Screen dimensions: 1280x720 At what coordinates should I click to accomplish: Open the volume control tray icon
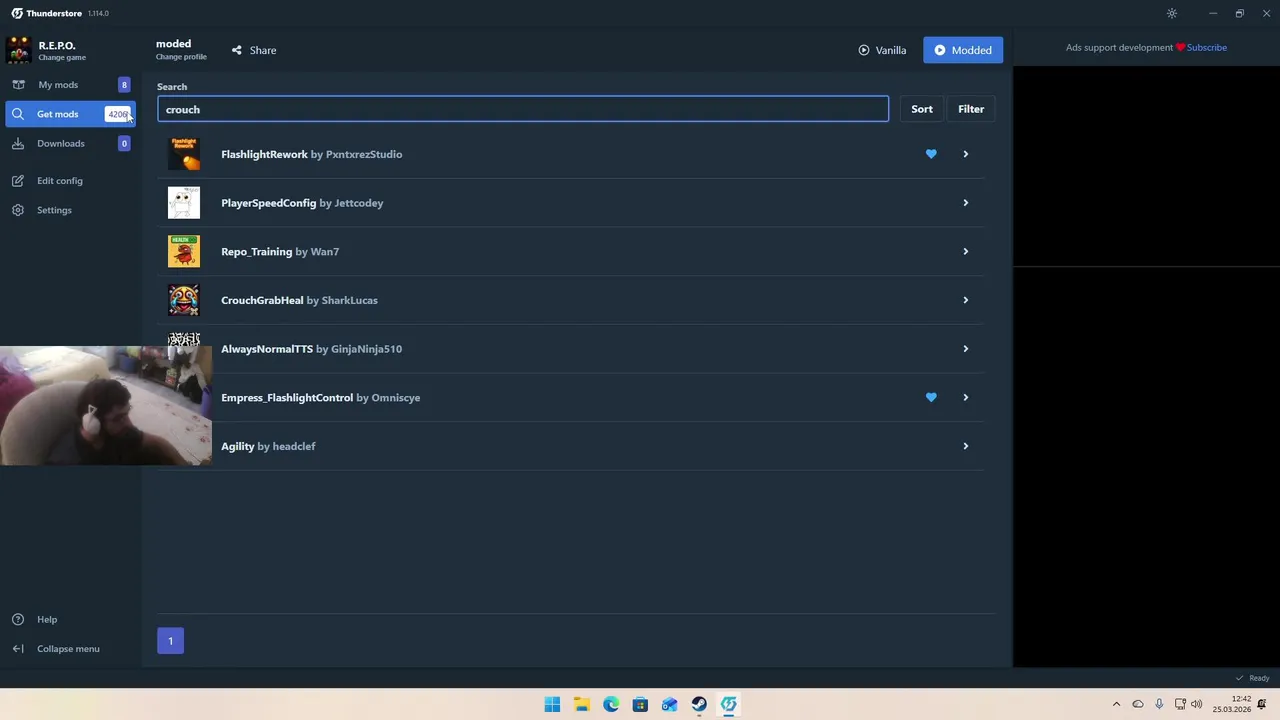click(x=1196, y=704)
